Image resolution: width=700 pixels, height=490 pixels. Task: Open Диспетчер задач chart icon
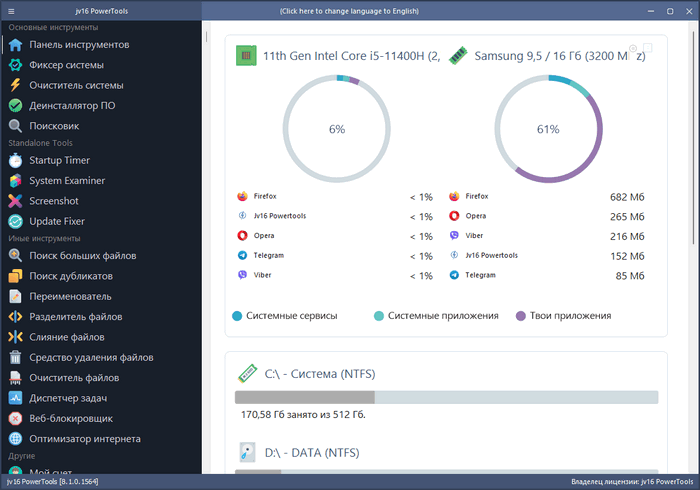tap(16, 398)
